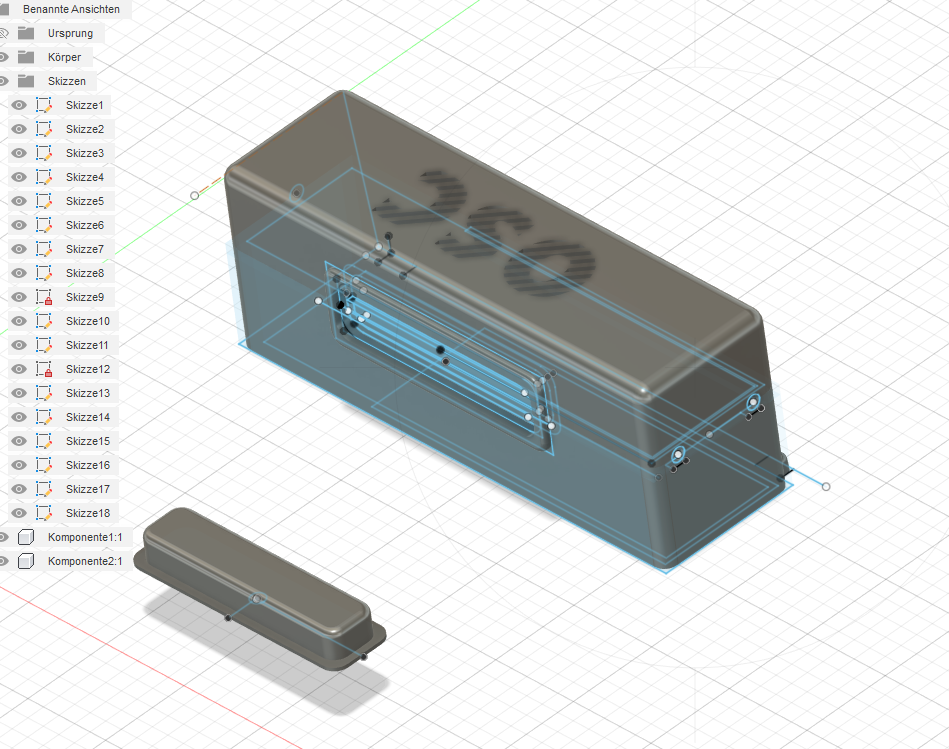The image size is (949, 749).
Task: Click the Skizze14 sketch icon
Action: tap(43, 416)
